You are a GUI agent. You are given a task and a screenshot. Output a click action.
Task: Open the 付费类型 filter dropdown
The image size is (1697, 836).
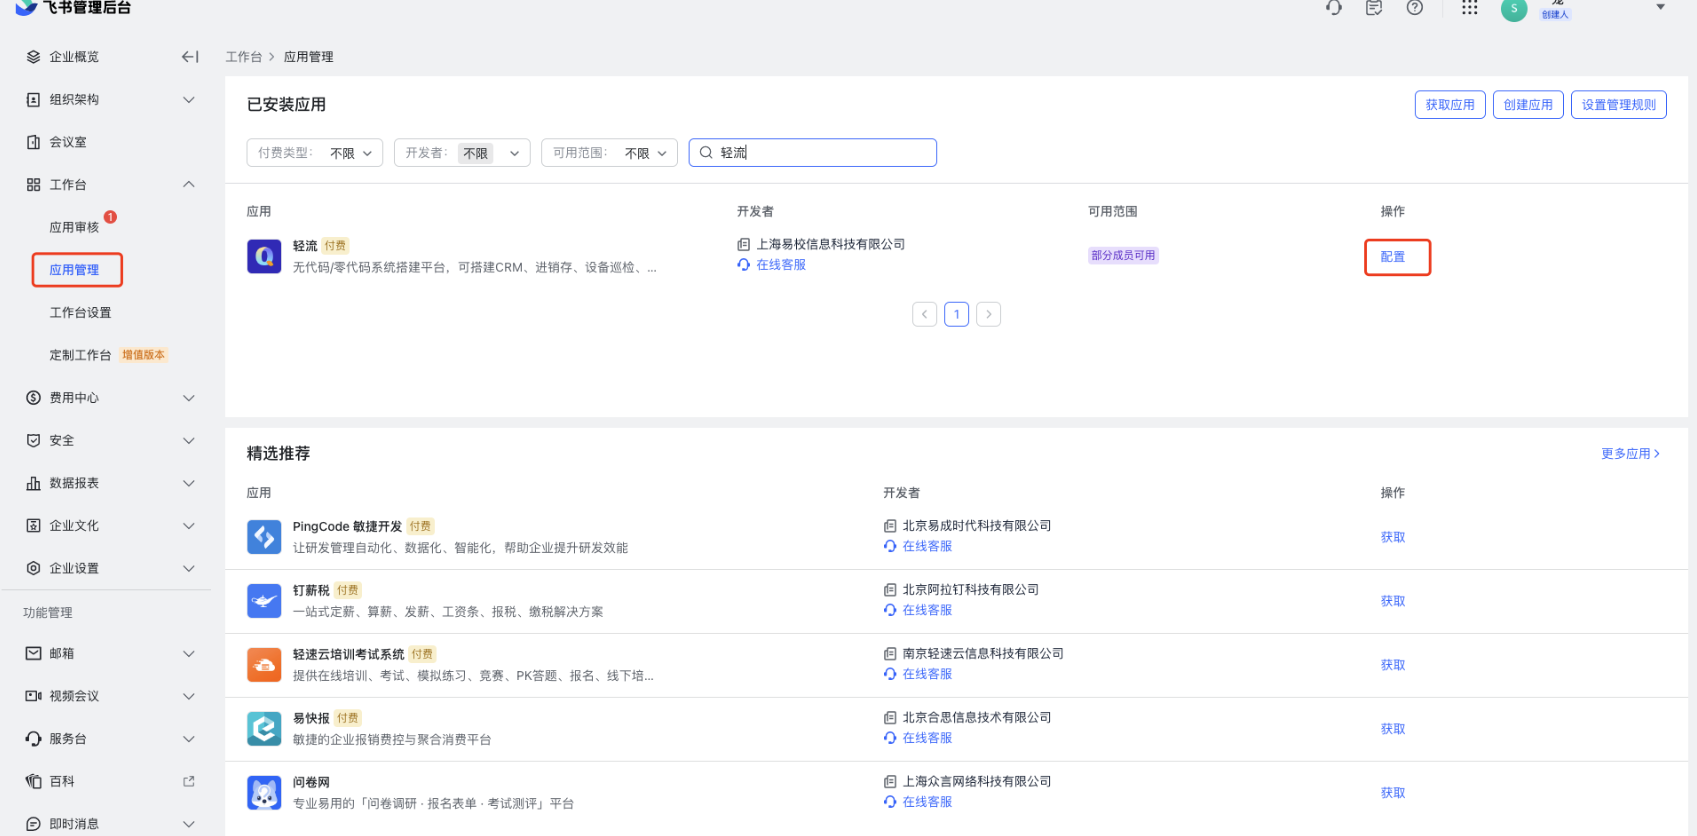pos(315,153)
